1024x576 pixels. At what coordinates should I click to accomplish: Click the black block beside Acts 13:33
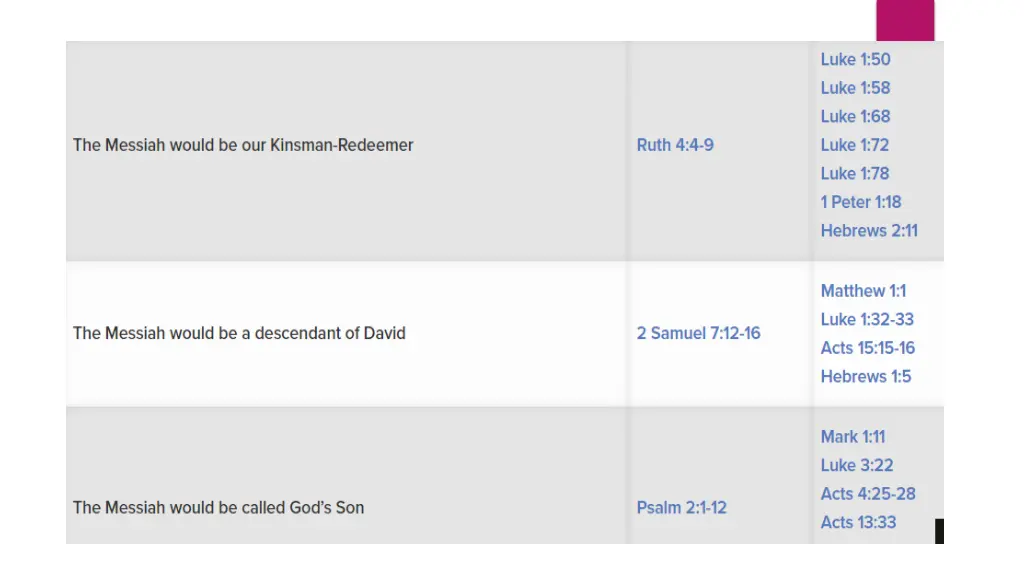[939, 531]
